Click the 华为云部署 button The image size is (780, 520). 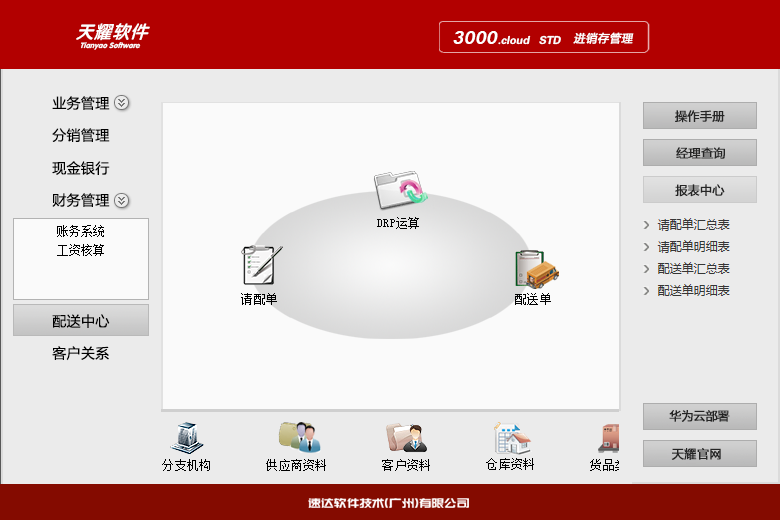[699, 416]
